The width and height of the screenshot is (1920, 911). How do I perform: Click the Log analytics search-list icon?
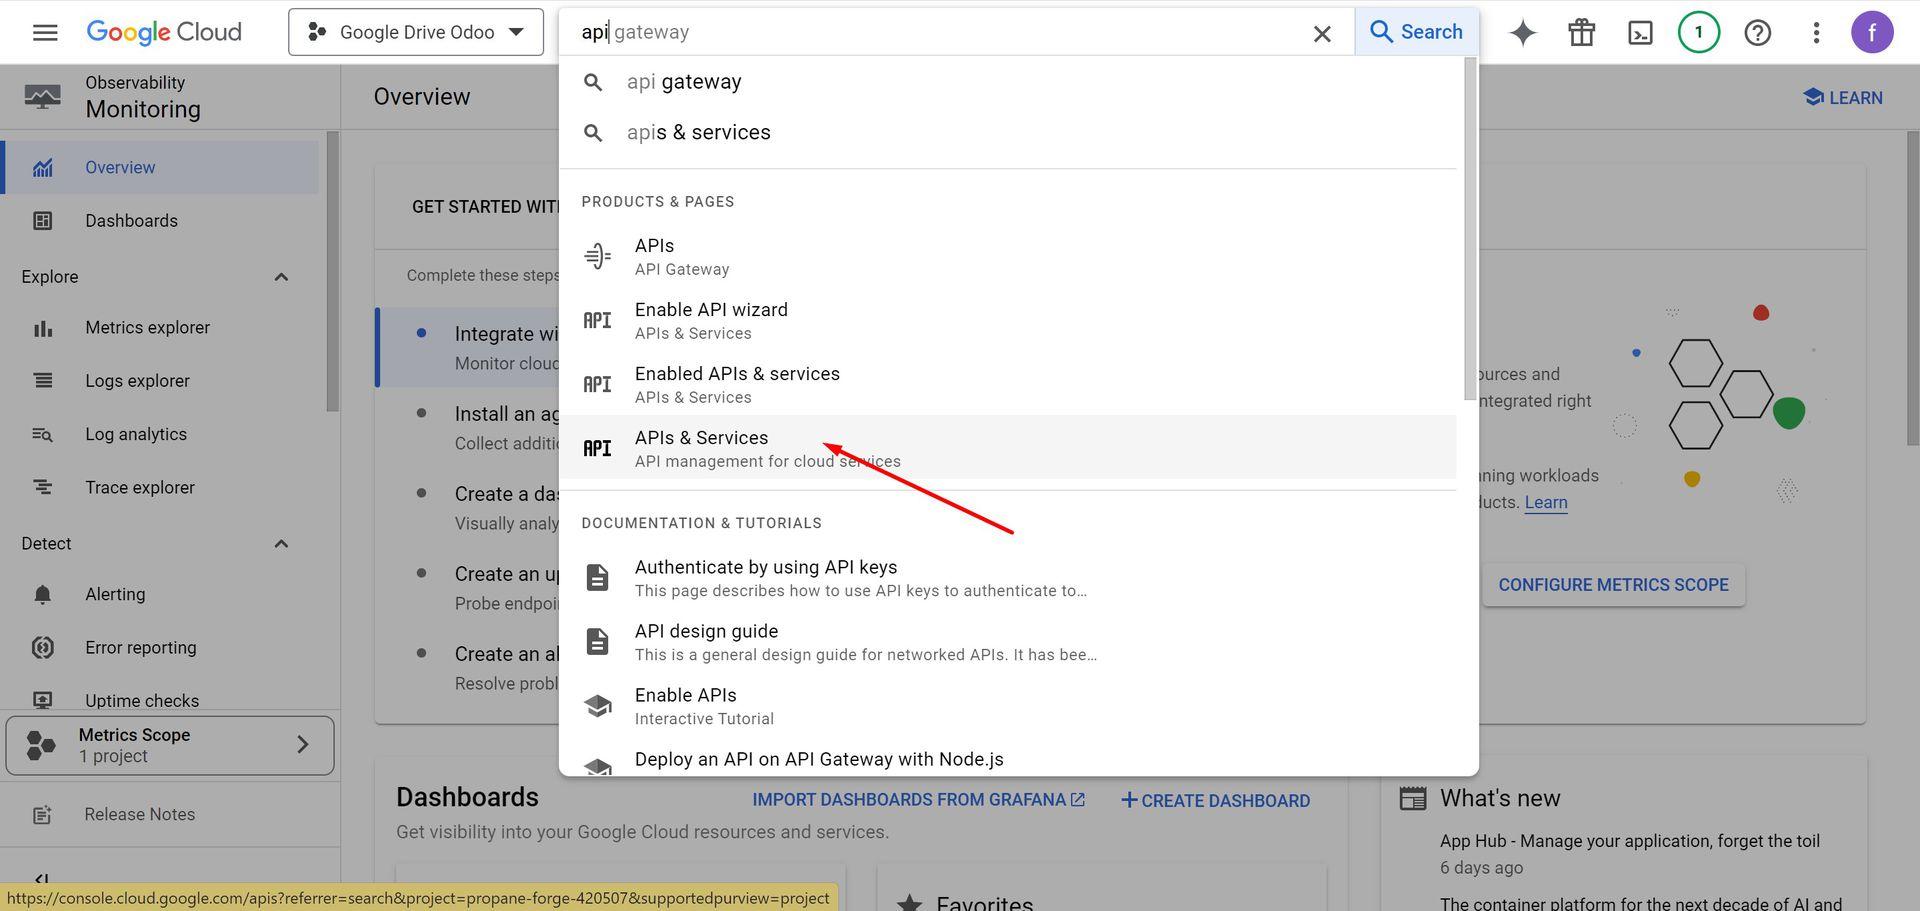tap(42, 434)
